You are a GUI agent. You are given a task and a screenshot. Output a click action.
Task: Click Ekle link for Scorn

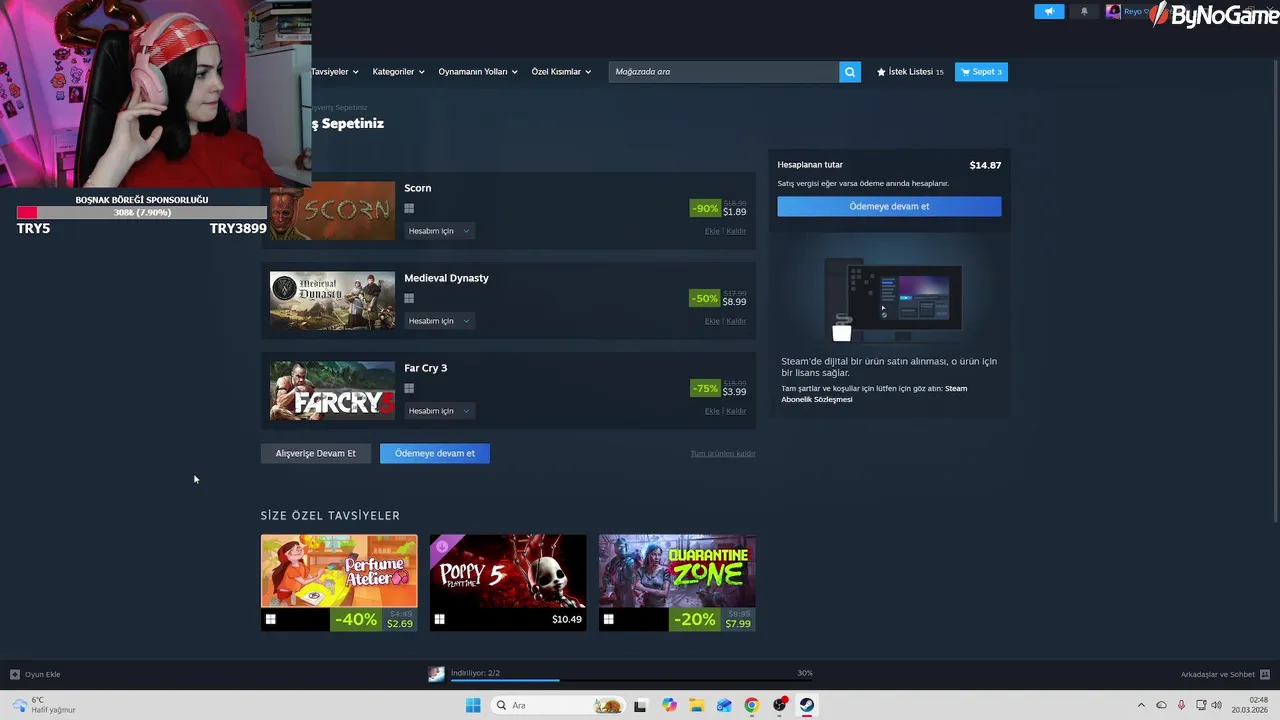tap(712, 231)
